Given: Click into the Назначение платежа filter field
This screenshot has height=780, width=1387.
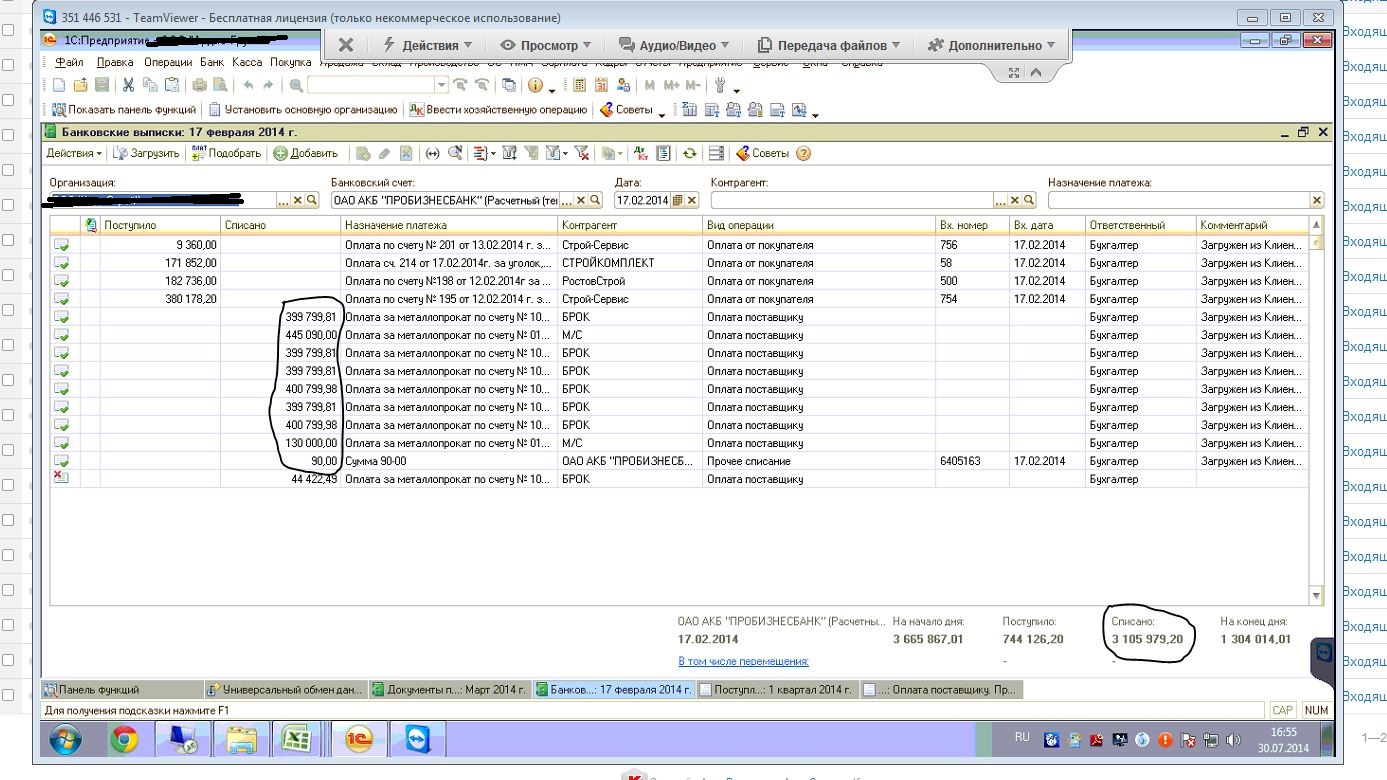Looking at the screenshot, I should click(1178, 200).
